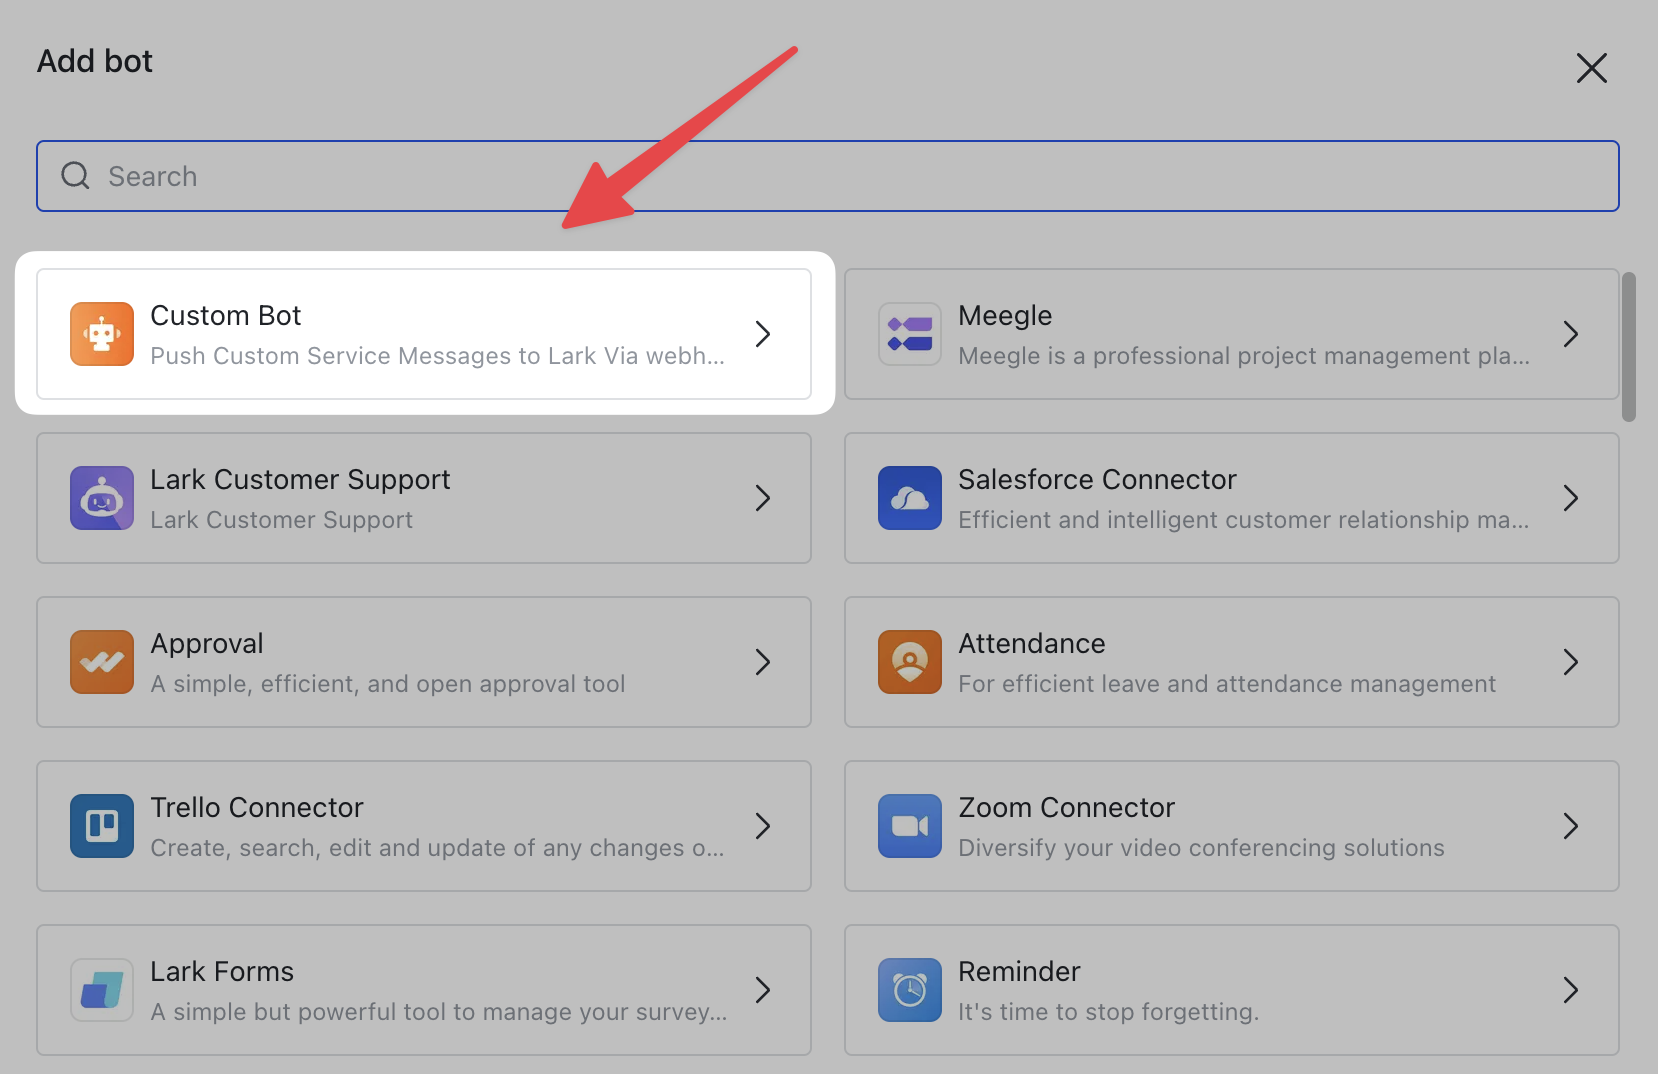Click 'Meegle is a professional project management' text

coord(1244,356)
